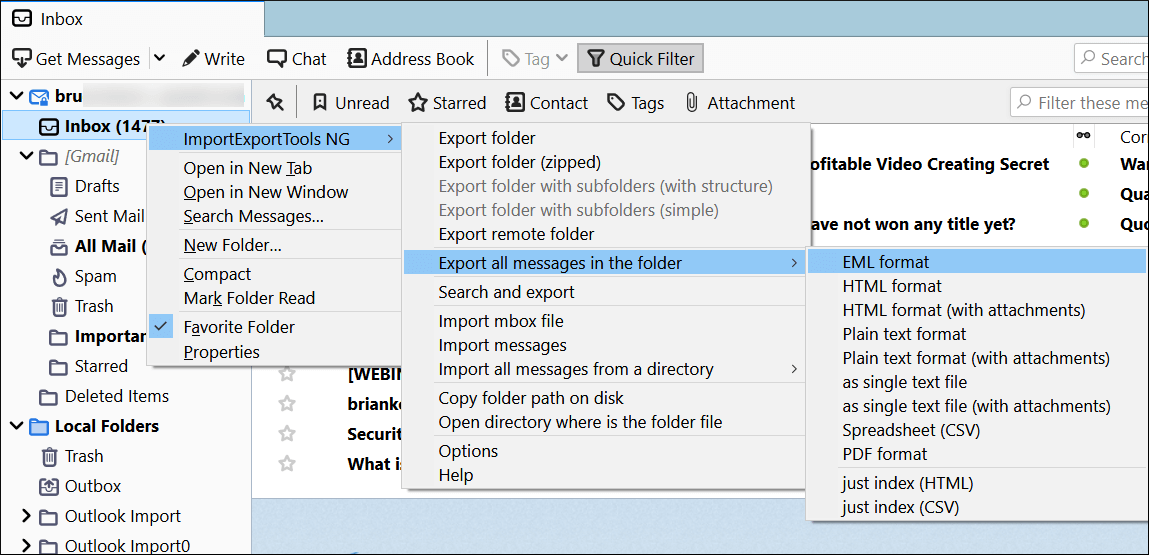Toggle the pin (keep filters) icon
Screen dimensions: 1149x555
275,103
